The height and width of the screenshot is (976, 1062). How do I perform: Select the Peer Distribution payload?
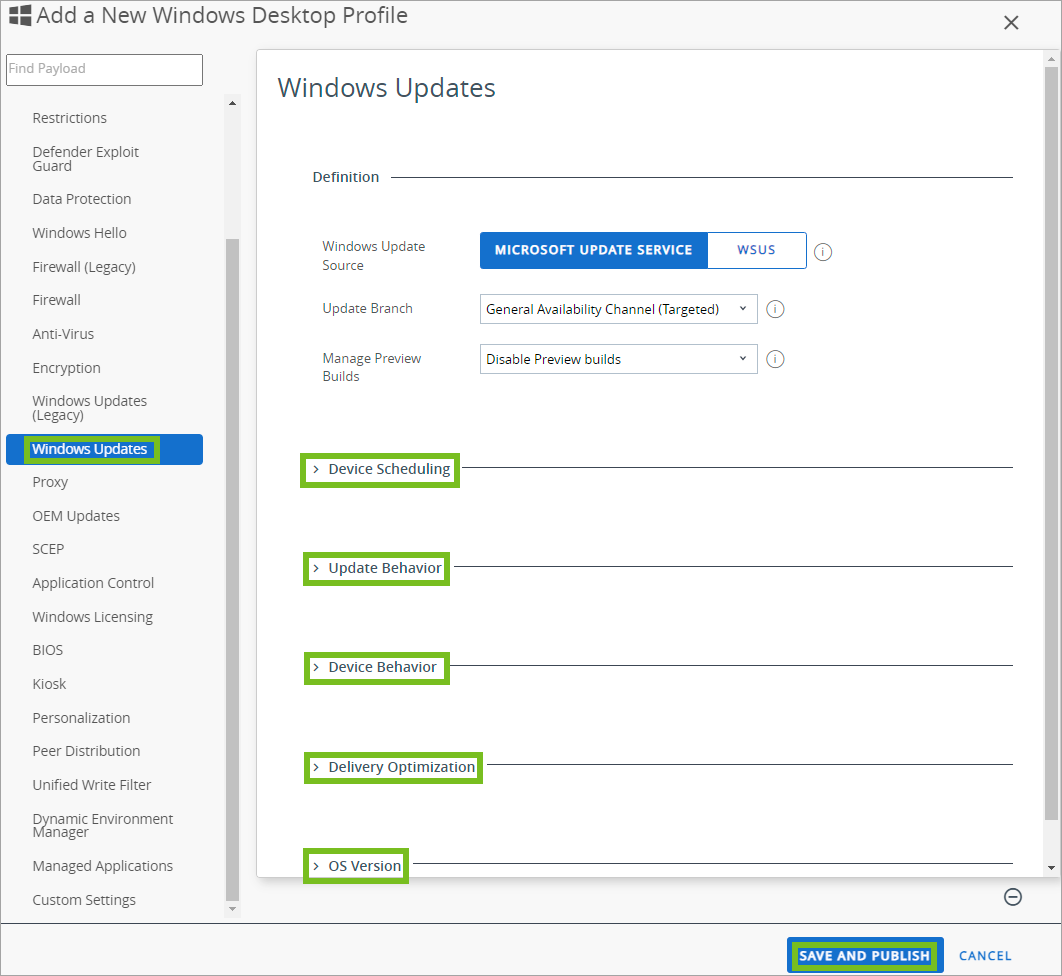click(86, 751)
